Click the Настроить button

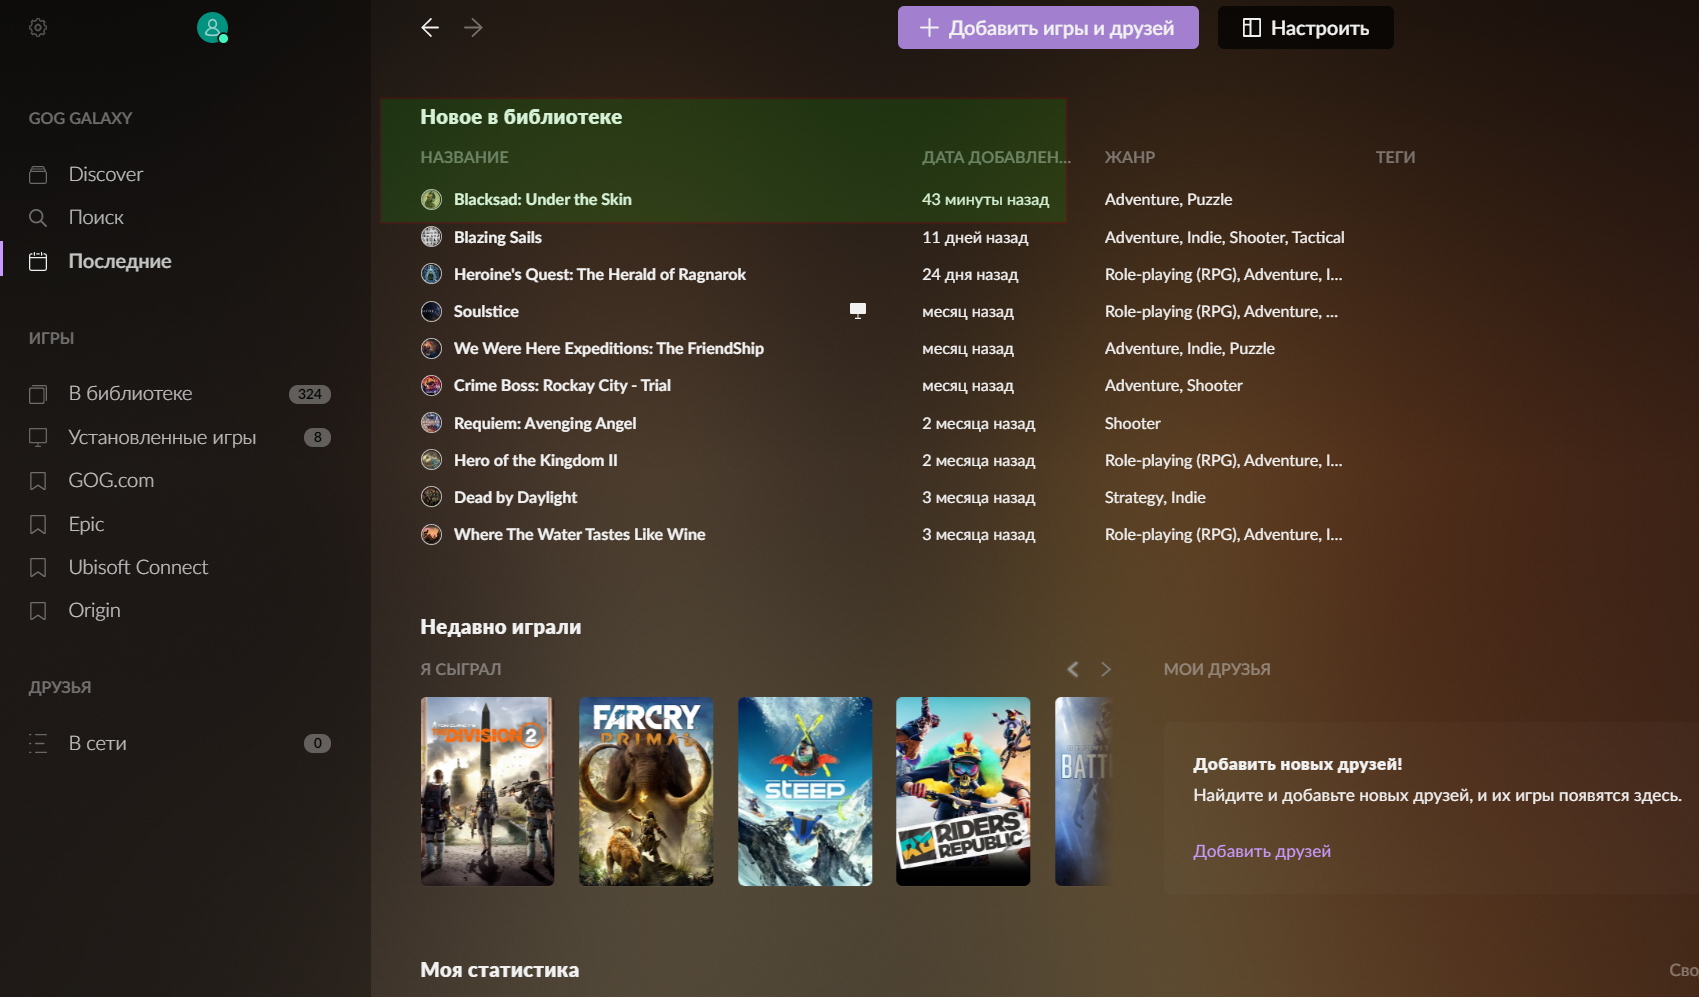[x=1305, y=28]
